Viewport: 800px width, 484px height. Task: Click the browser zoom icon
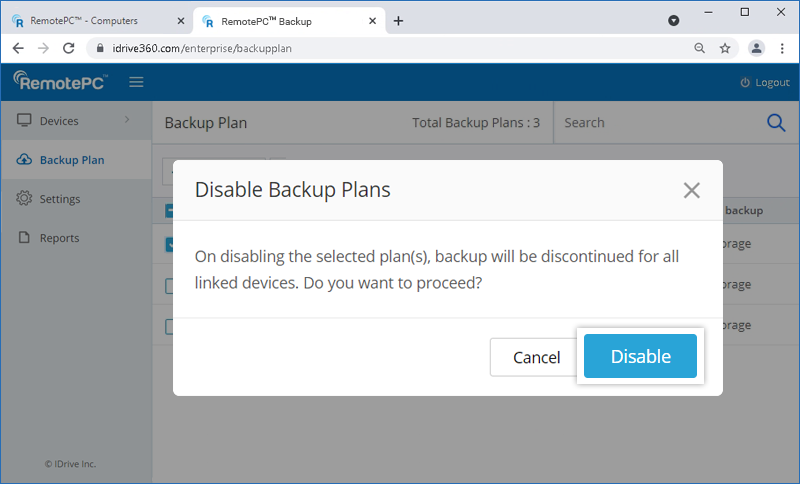pyautogui.click(x=699, y=48)
